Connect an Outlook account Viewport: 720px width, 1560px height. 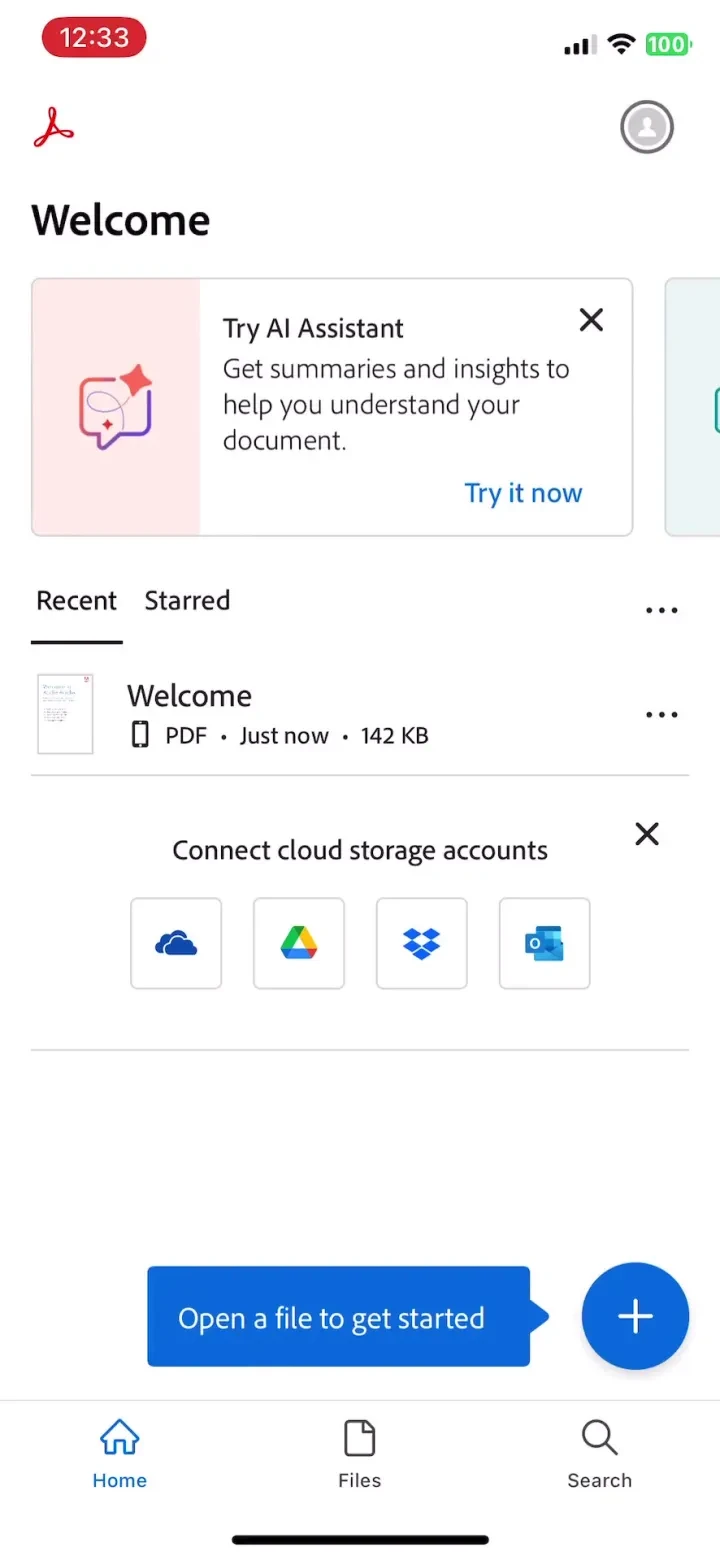(545, 943)
